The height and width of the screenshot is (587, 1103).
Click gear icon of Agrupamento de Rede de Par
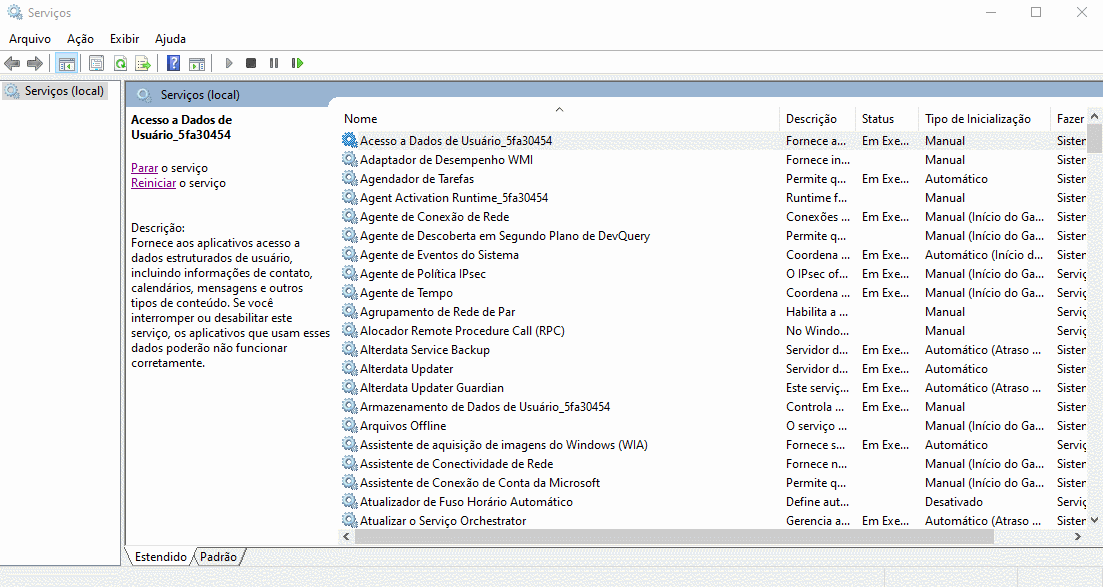(350, 311)
